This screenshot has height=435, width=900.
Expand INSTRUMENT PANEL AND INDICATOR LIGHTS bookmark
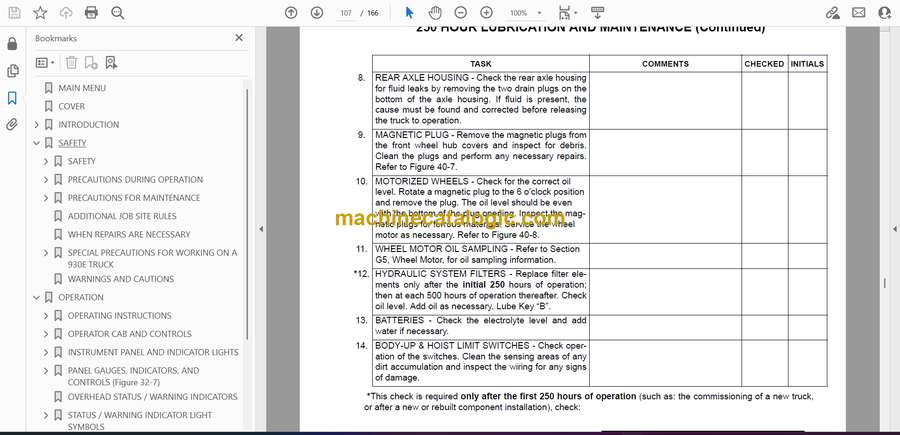[46, 352]
